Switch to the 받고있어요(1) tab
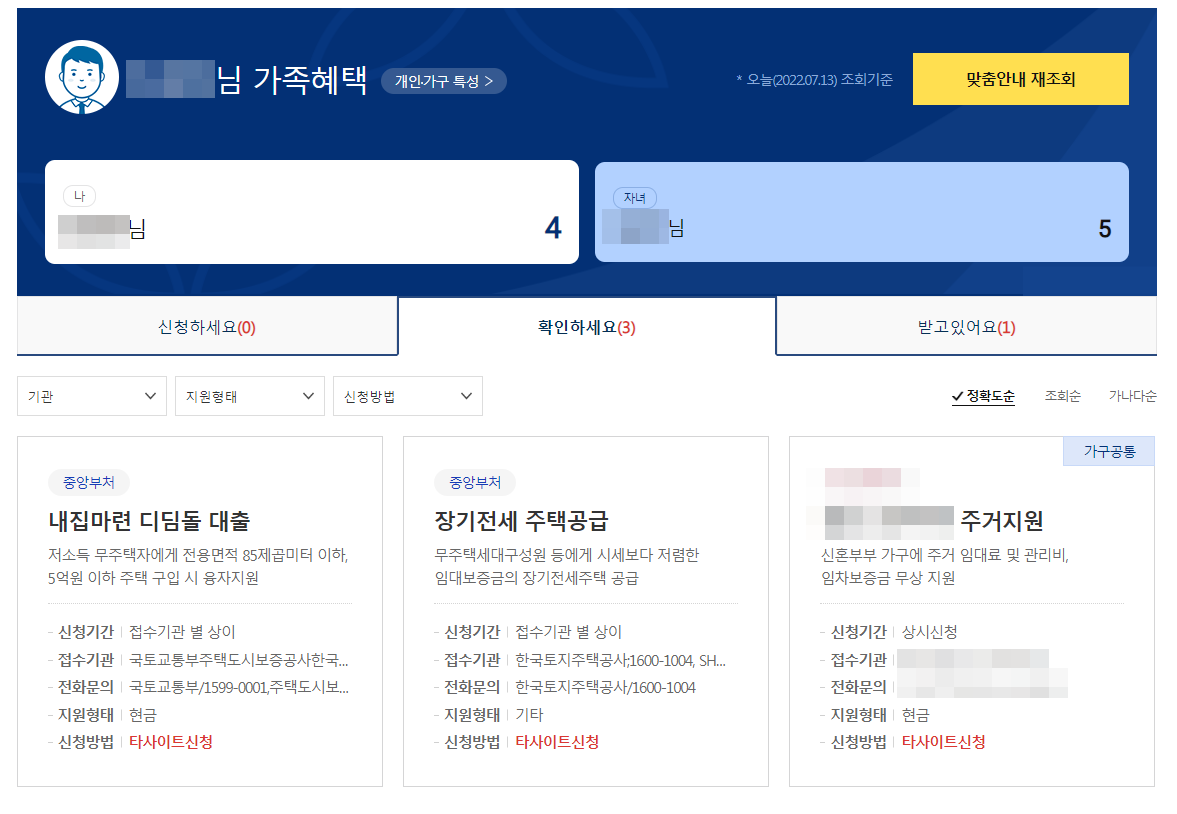This screenshot has height=814, width=1177. (x=966, y=327)
